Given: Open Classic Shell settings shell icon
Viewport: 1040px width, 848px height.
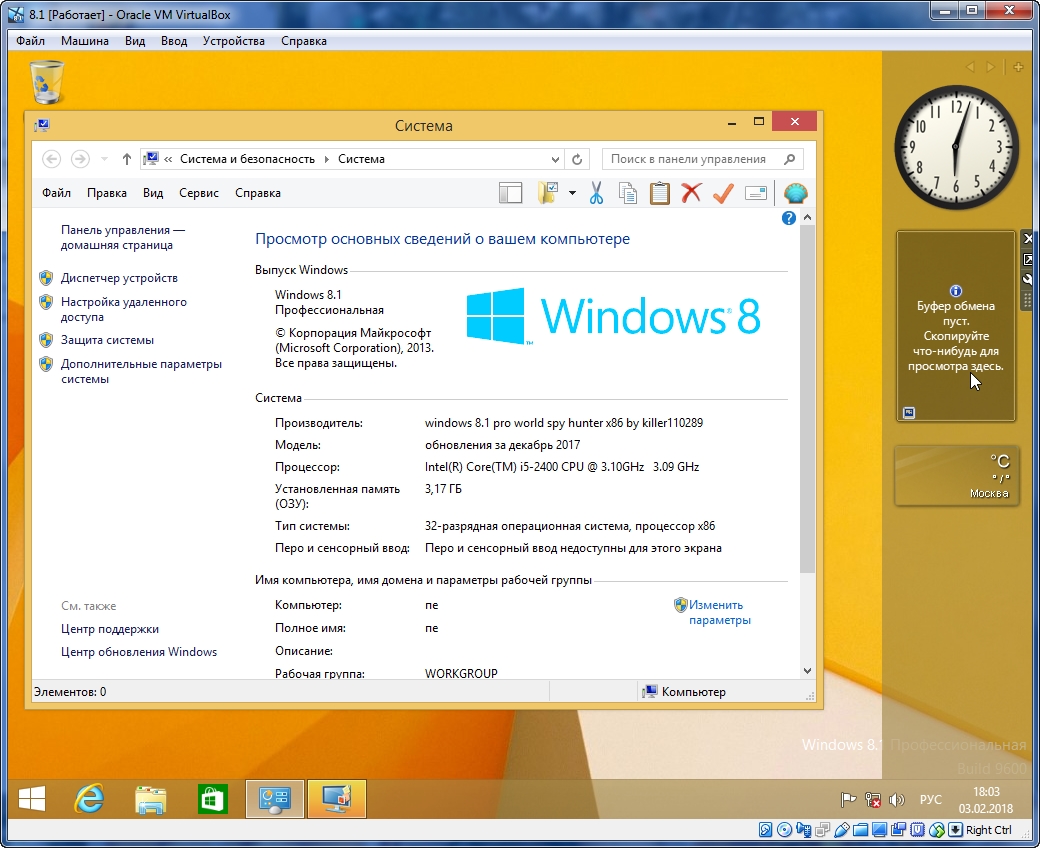Looking at the screenshot, I should click(x=795, y=193).
